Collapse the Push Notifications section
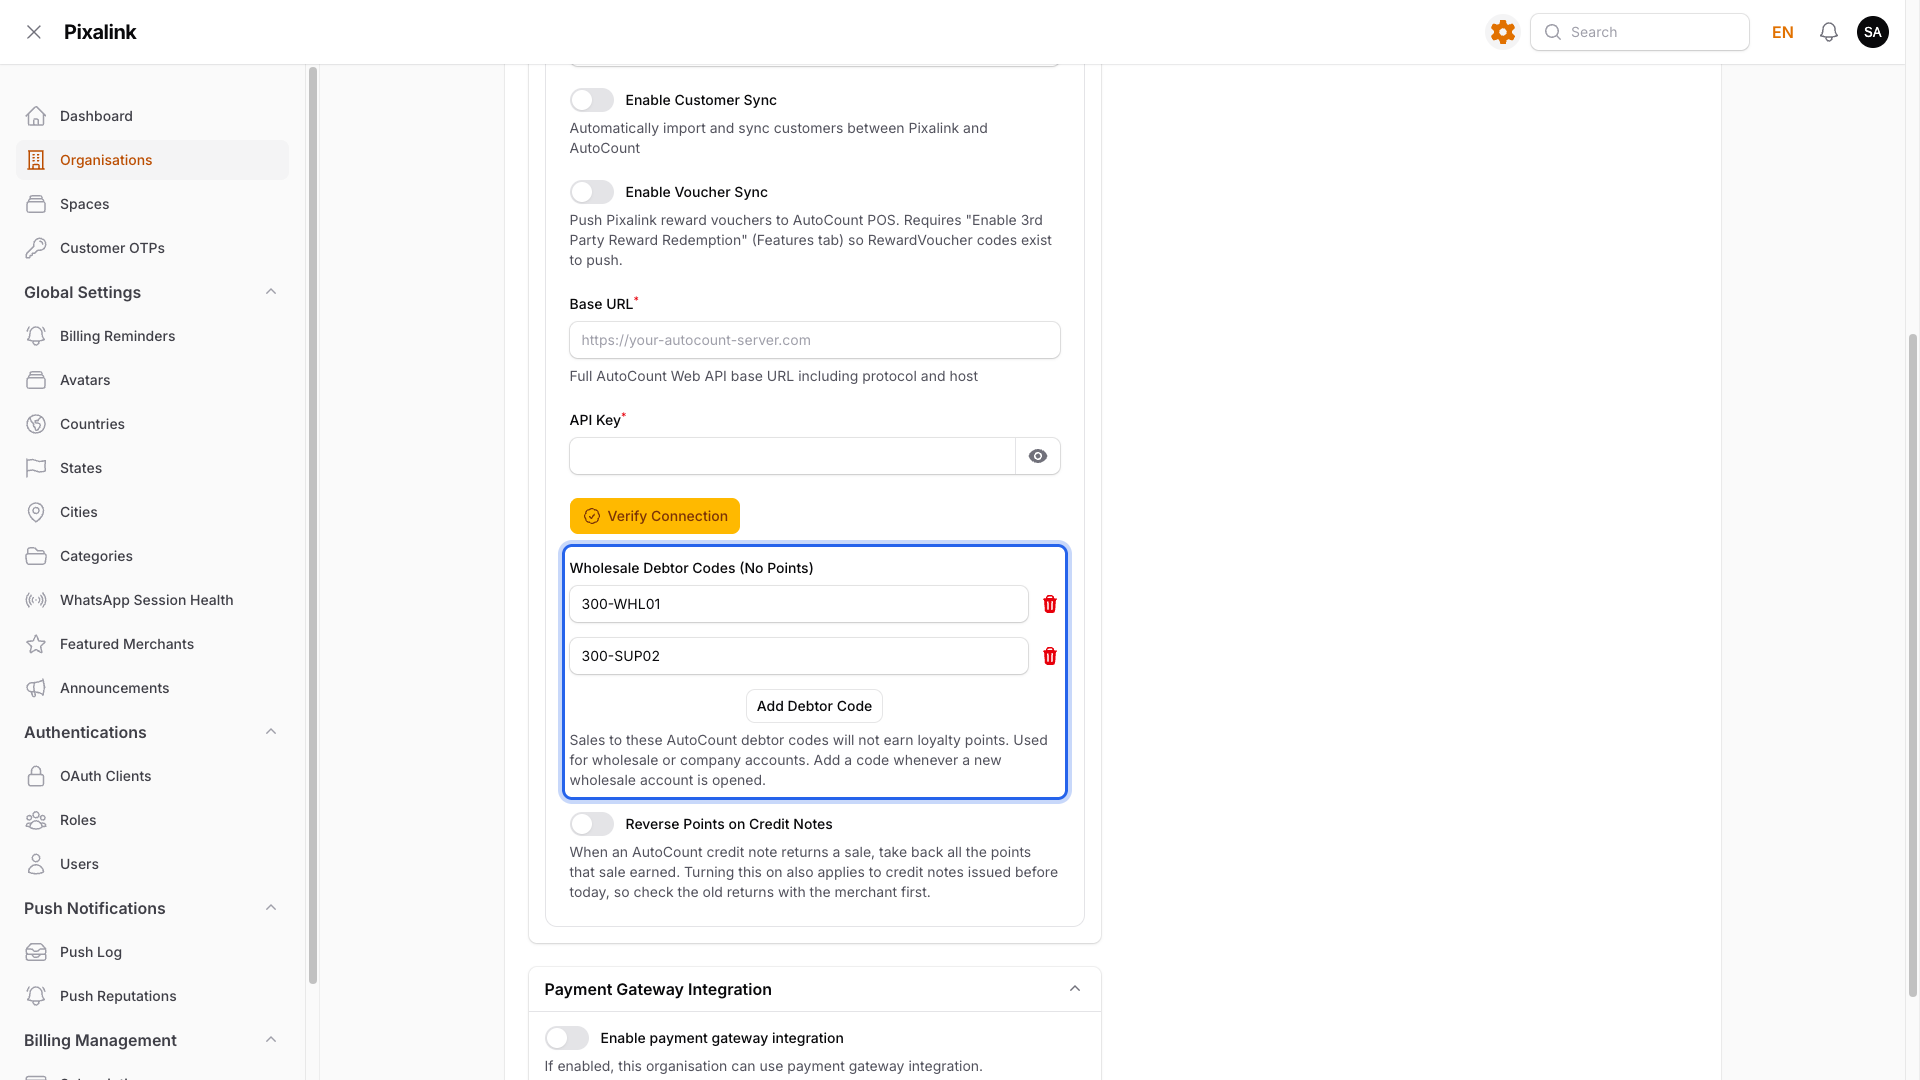 click(271, 908)
